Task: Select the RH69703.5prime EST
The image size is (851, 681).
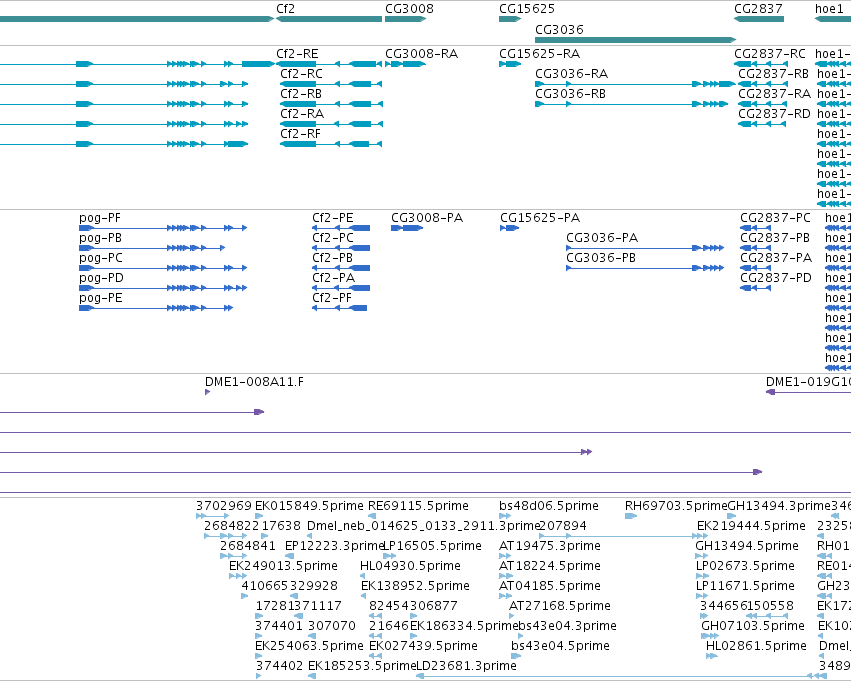Action: tap(631, 516)
